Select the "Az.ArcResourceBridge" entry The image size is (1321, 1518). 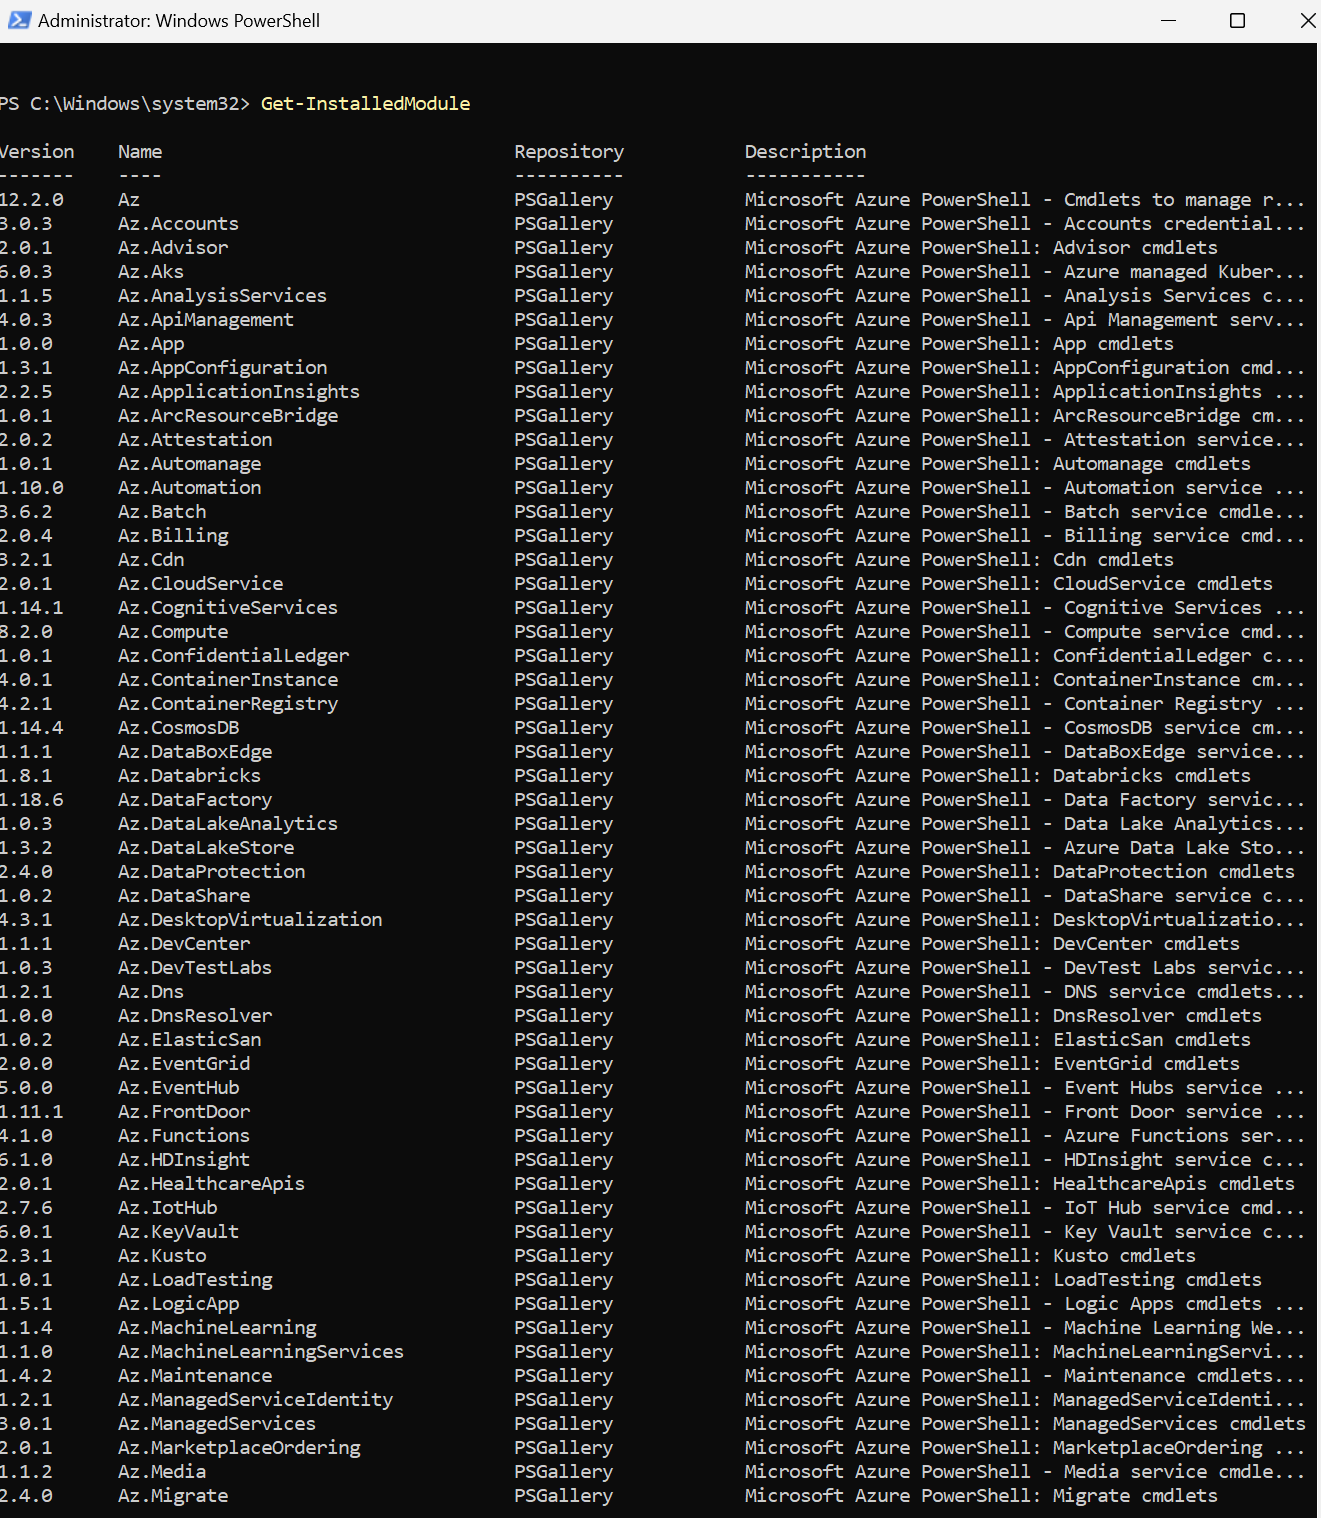tap(228, 416)
